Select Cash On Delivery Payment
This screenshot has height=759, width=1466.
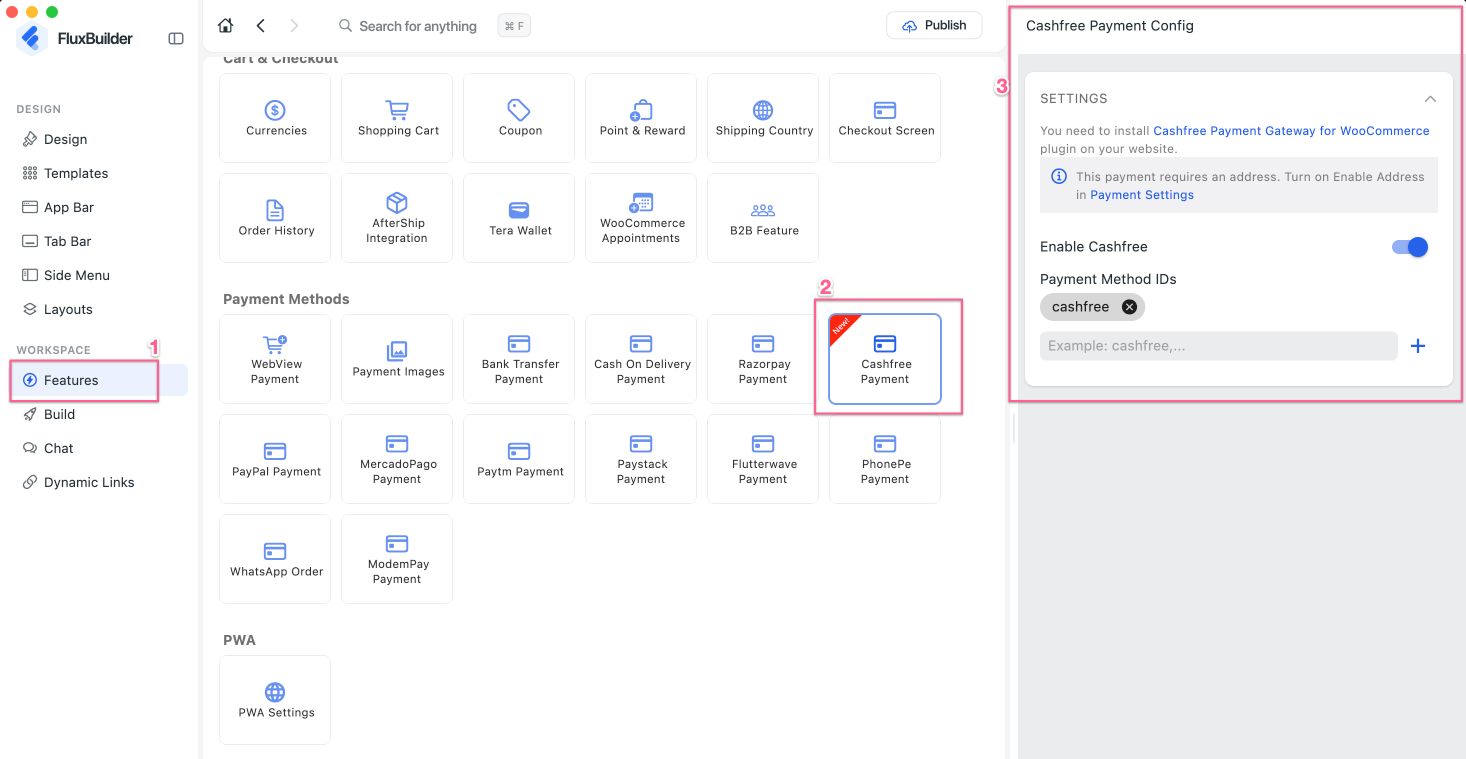[x=641, y=359]
